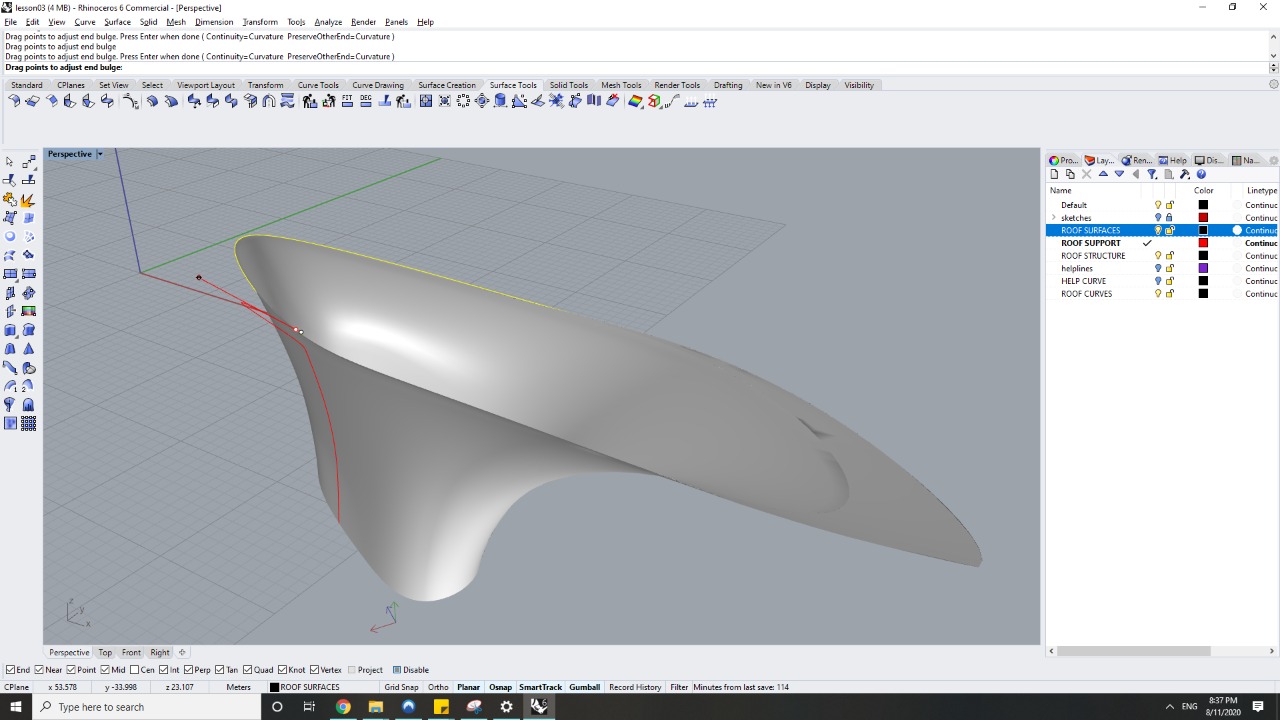Change purple color swatch of helplines layer
The image size is (1280, 720).
click(1203, 268)
